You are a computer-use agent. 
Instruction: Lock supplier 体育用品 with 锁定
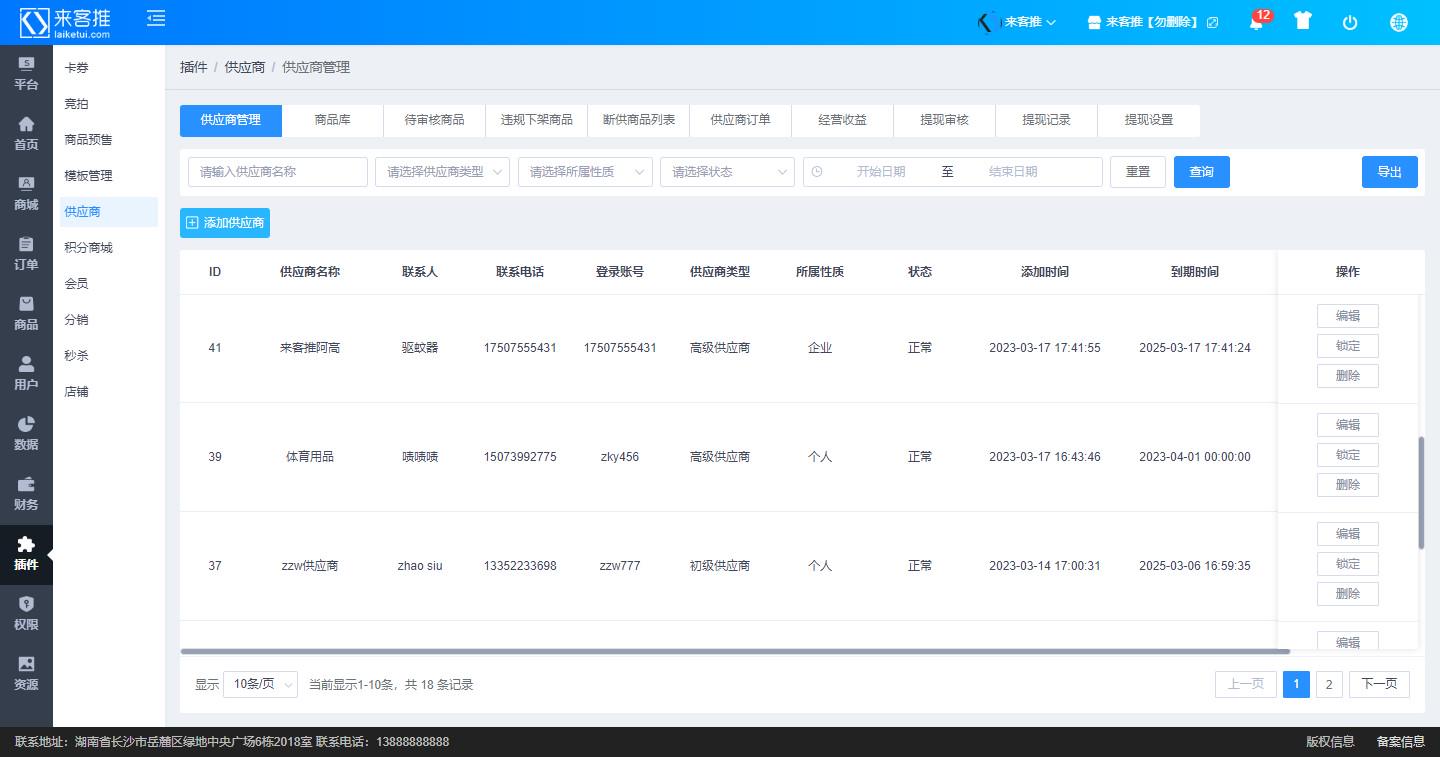(x=1347, y=455)
